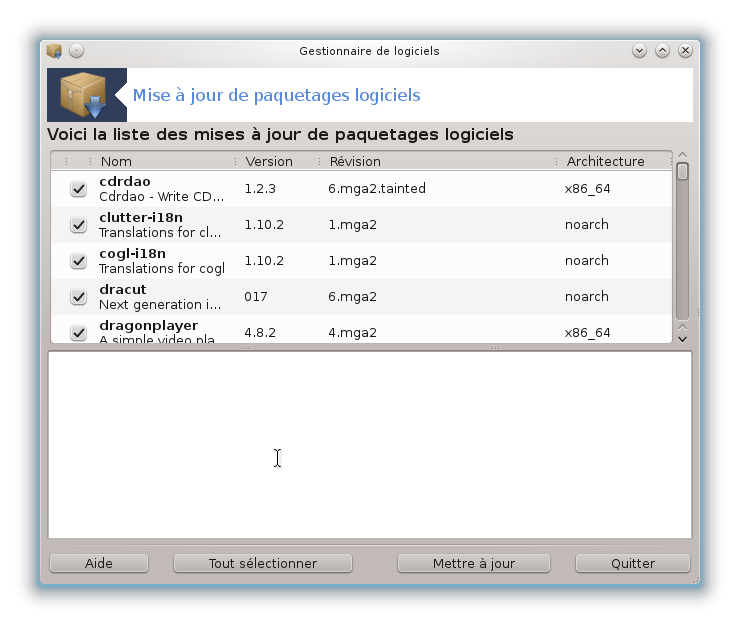Select the clutter-i18n package name
The height and width of the screenshot is (624, 740).
(x=141, y=217)
